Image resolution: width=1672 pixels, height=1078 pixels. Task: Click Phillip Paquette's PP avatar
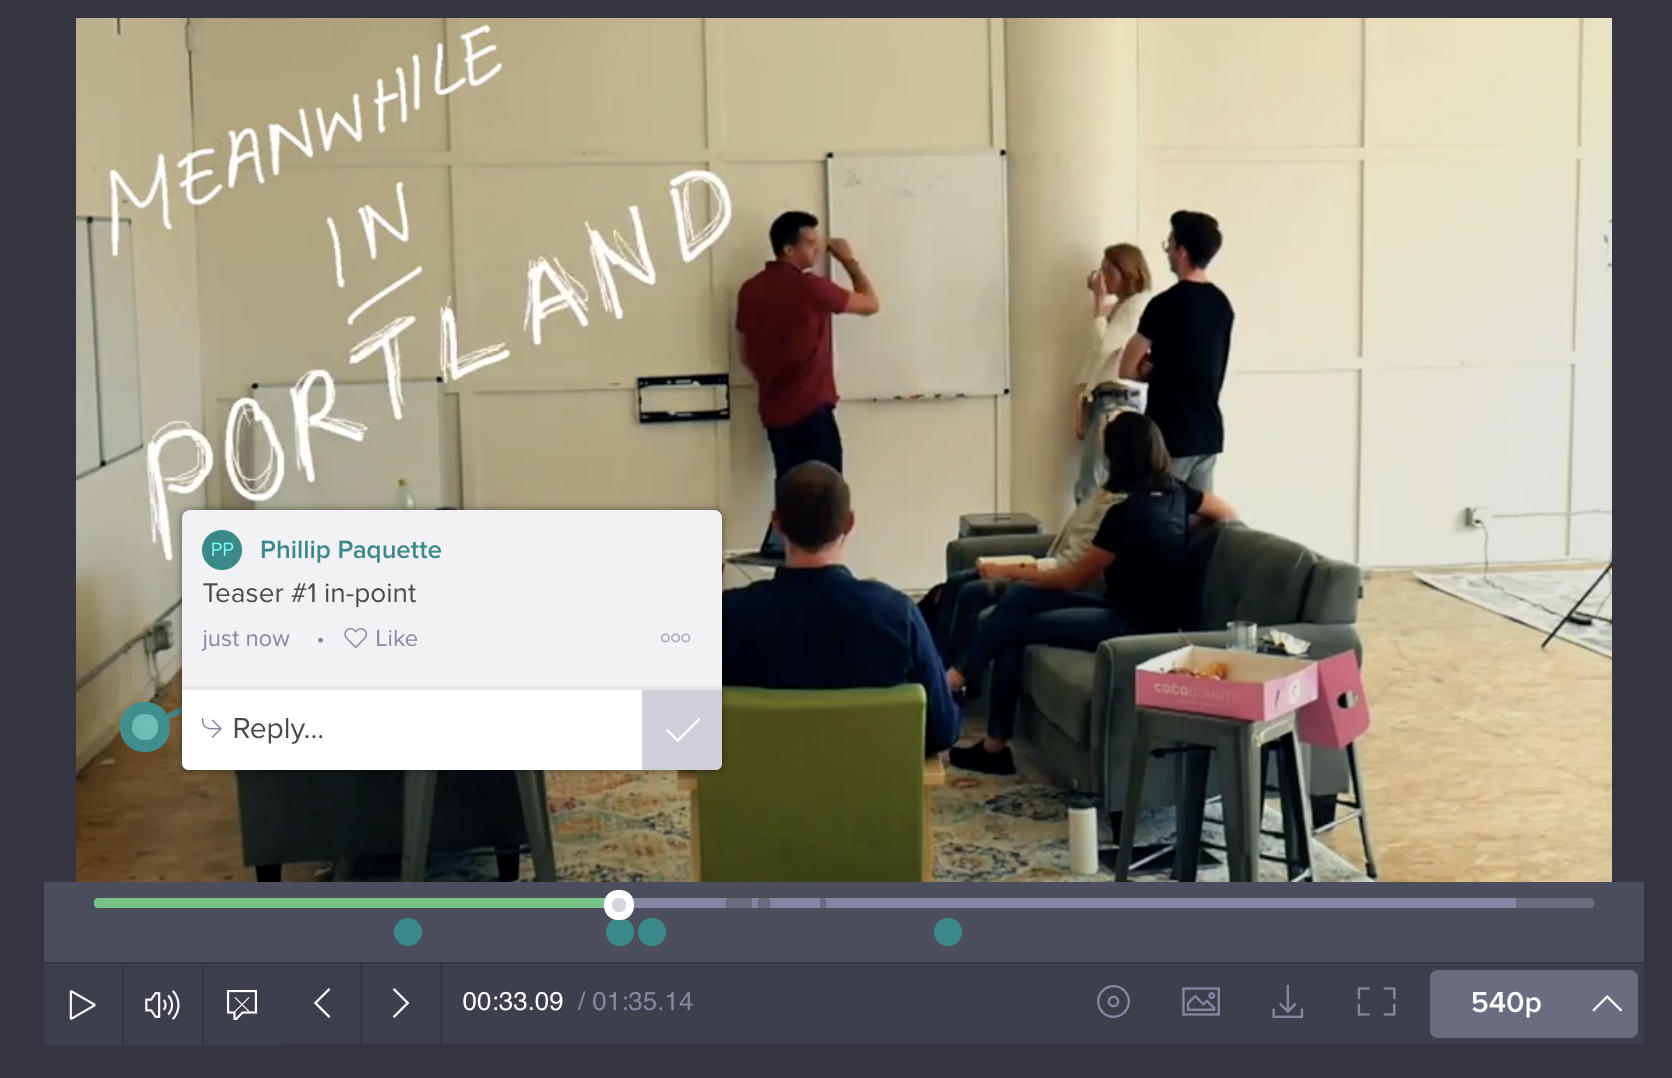(x=222, y=549)
